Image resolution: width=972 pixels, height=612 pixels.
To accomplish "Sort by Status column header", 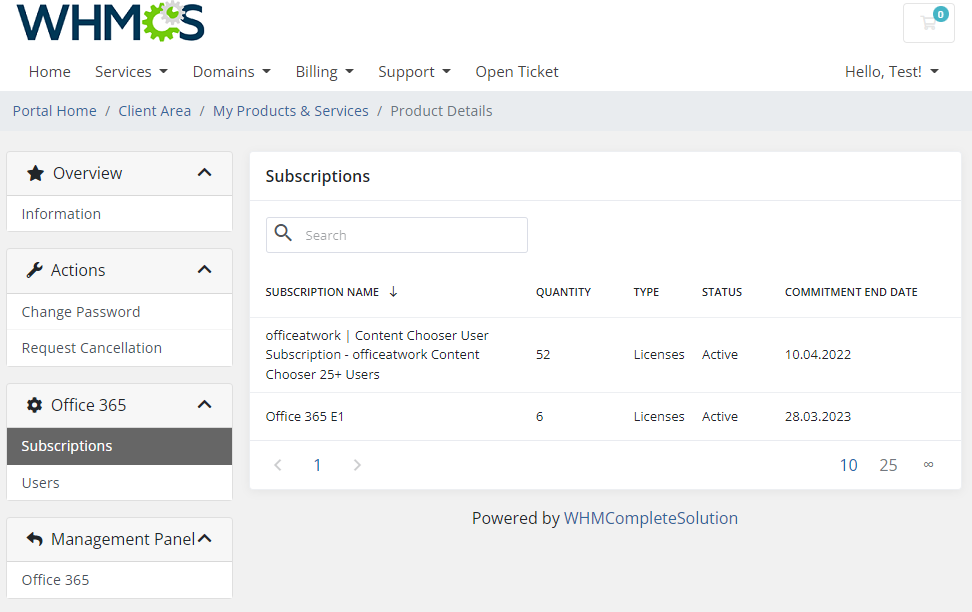I will click(x=722, y=292).
